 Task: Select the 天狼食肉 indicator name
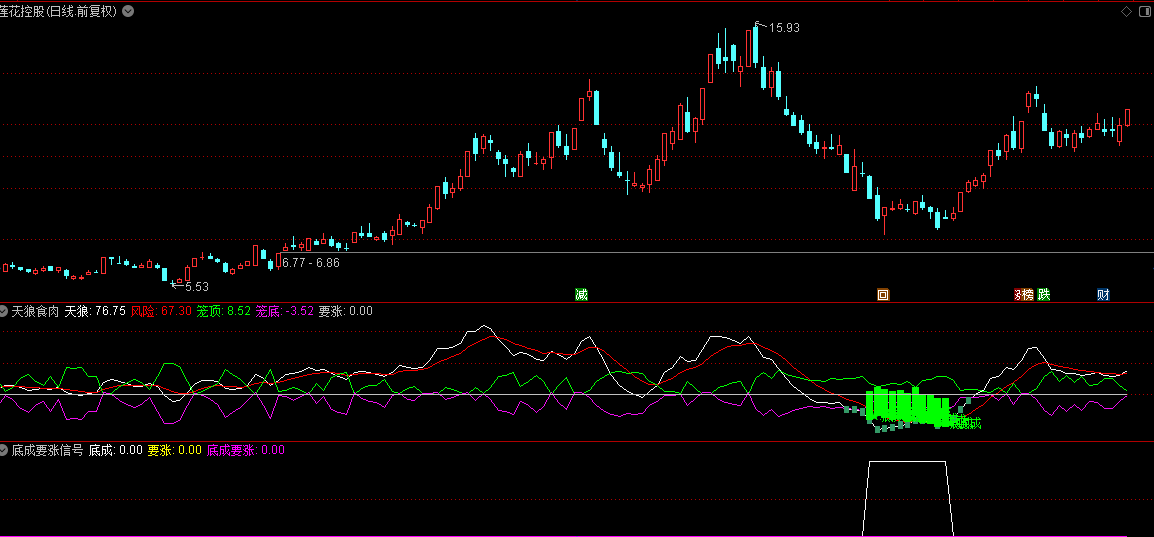click(x=36, y=311)
